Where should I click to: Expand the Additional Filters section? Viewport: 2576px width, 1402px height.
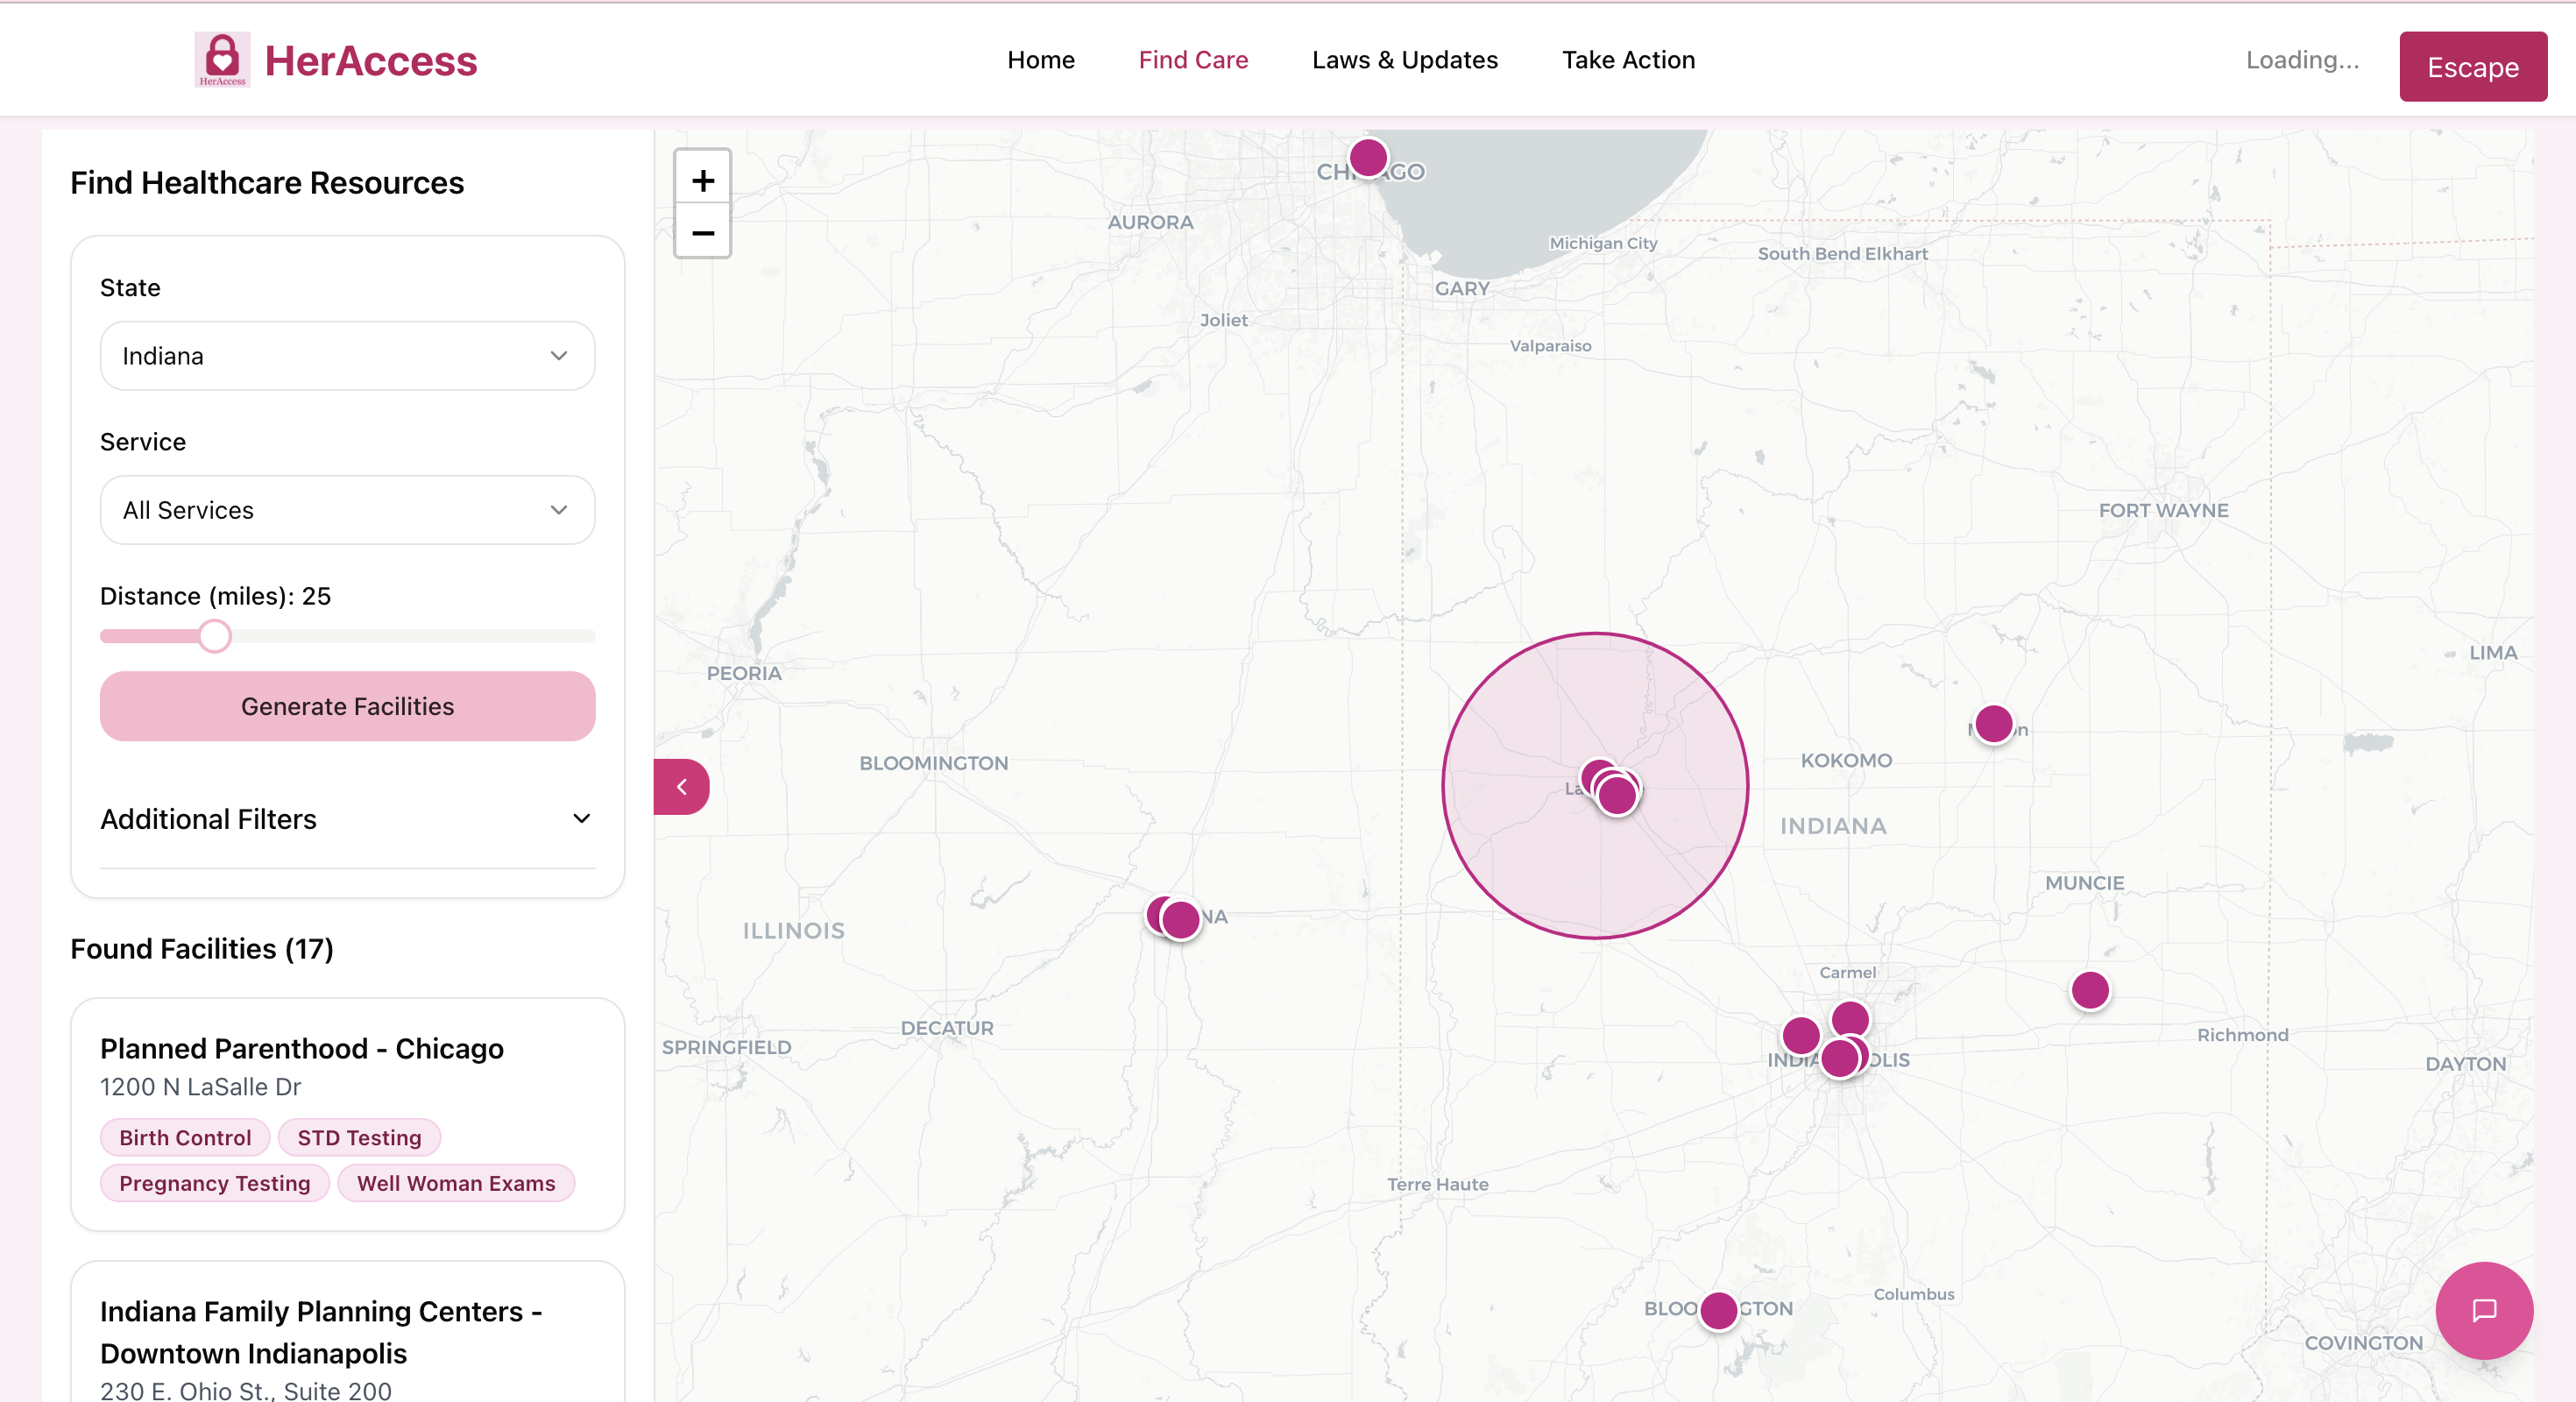[x=347, y=819]
